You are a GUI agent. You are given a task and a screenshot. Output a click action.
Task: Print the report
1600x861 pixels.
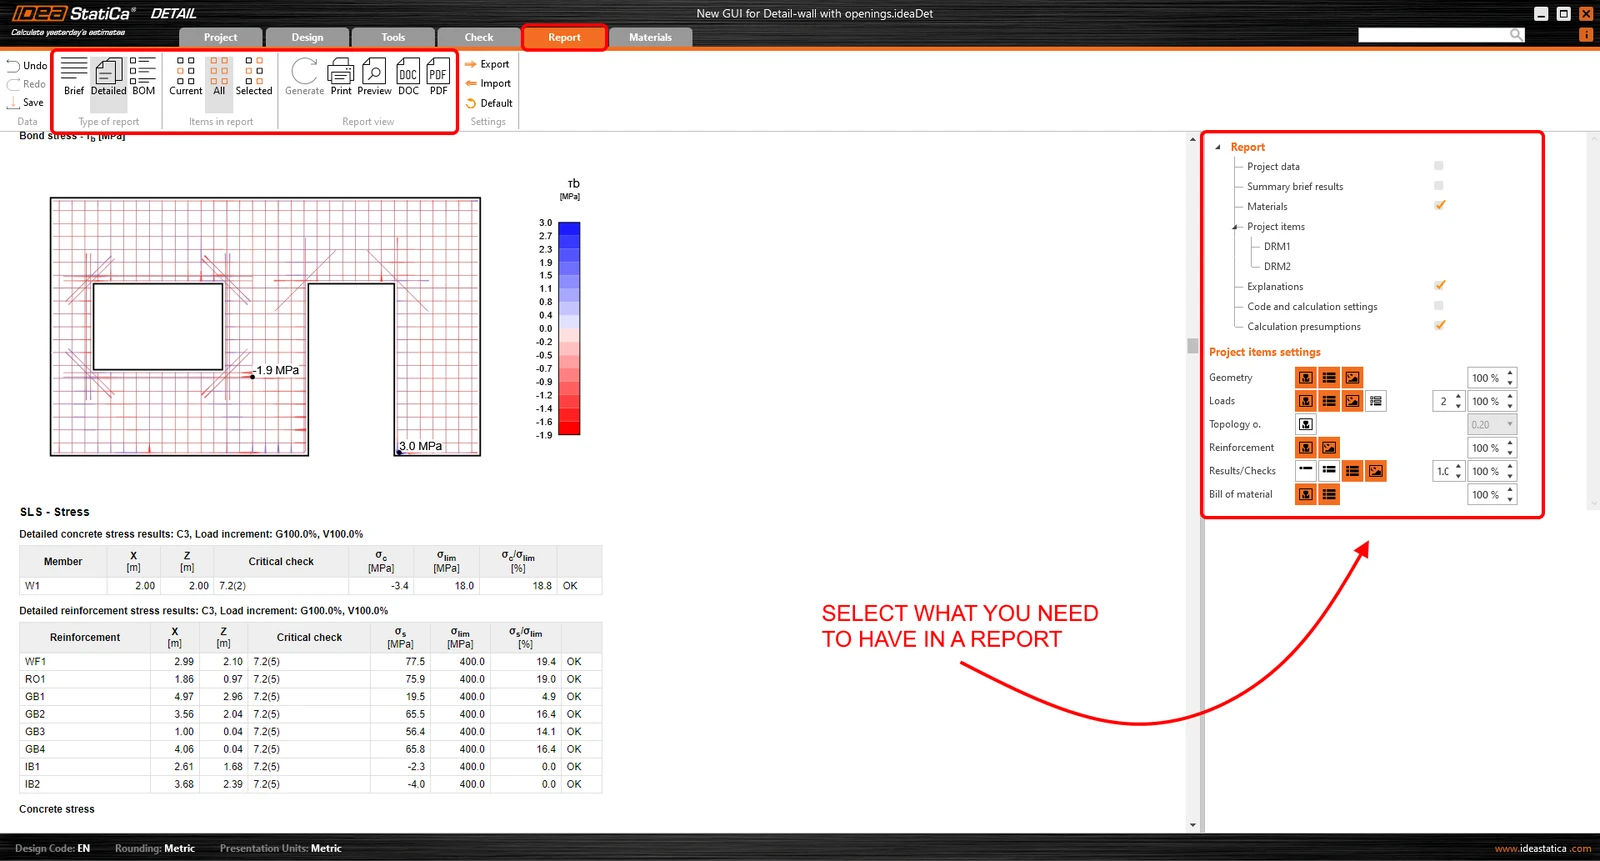point(341,76)
